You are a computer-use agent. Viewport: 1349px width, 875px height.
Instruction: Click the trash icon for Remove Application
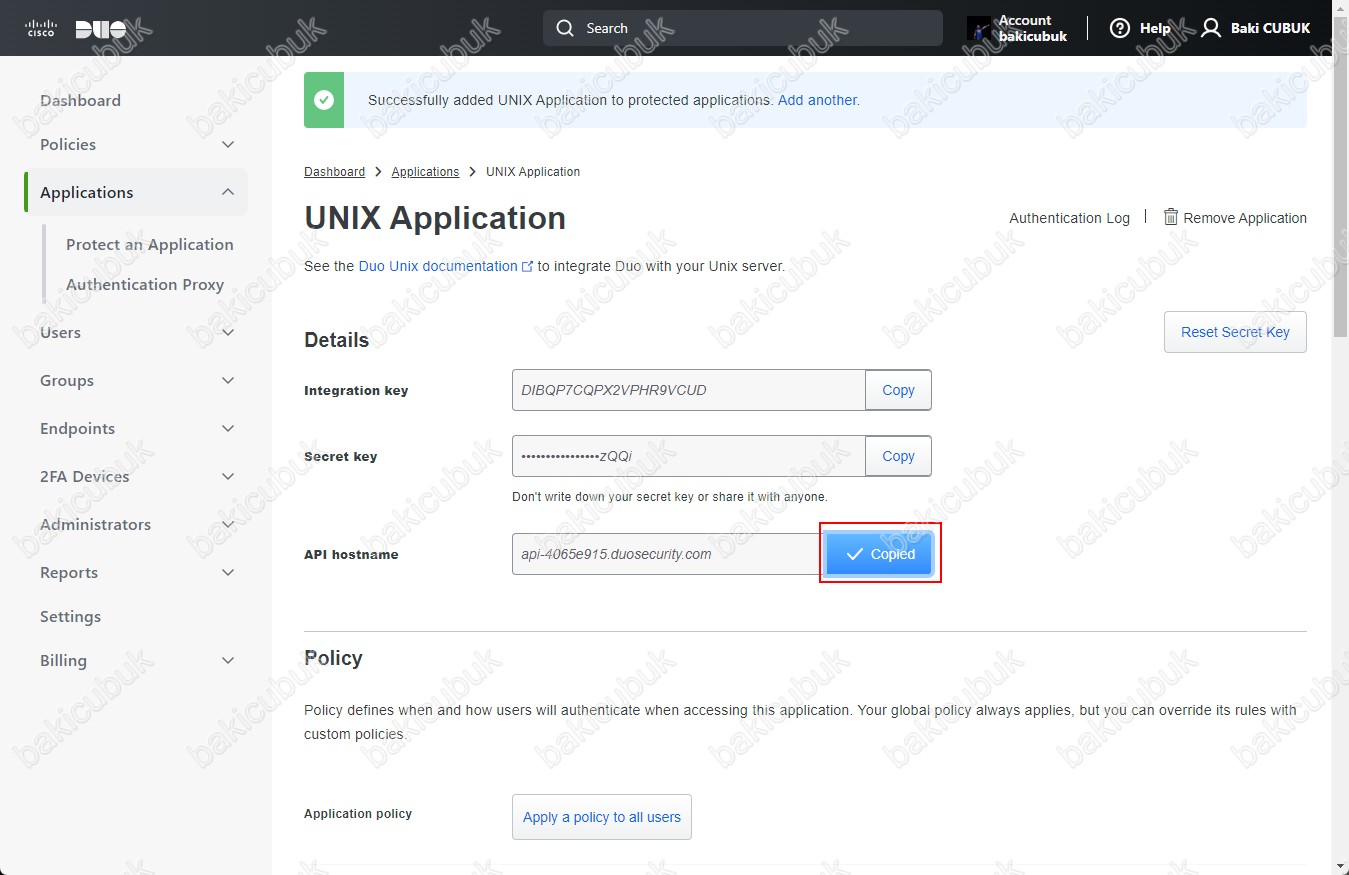pyautogui.click(x=1171, y=217)
